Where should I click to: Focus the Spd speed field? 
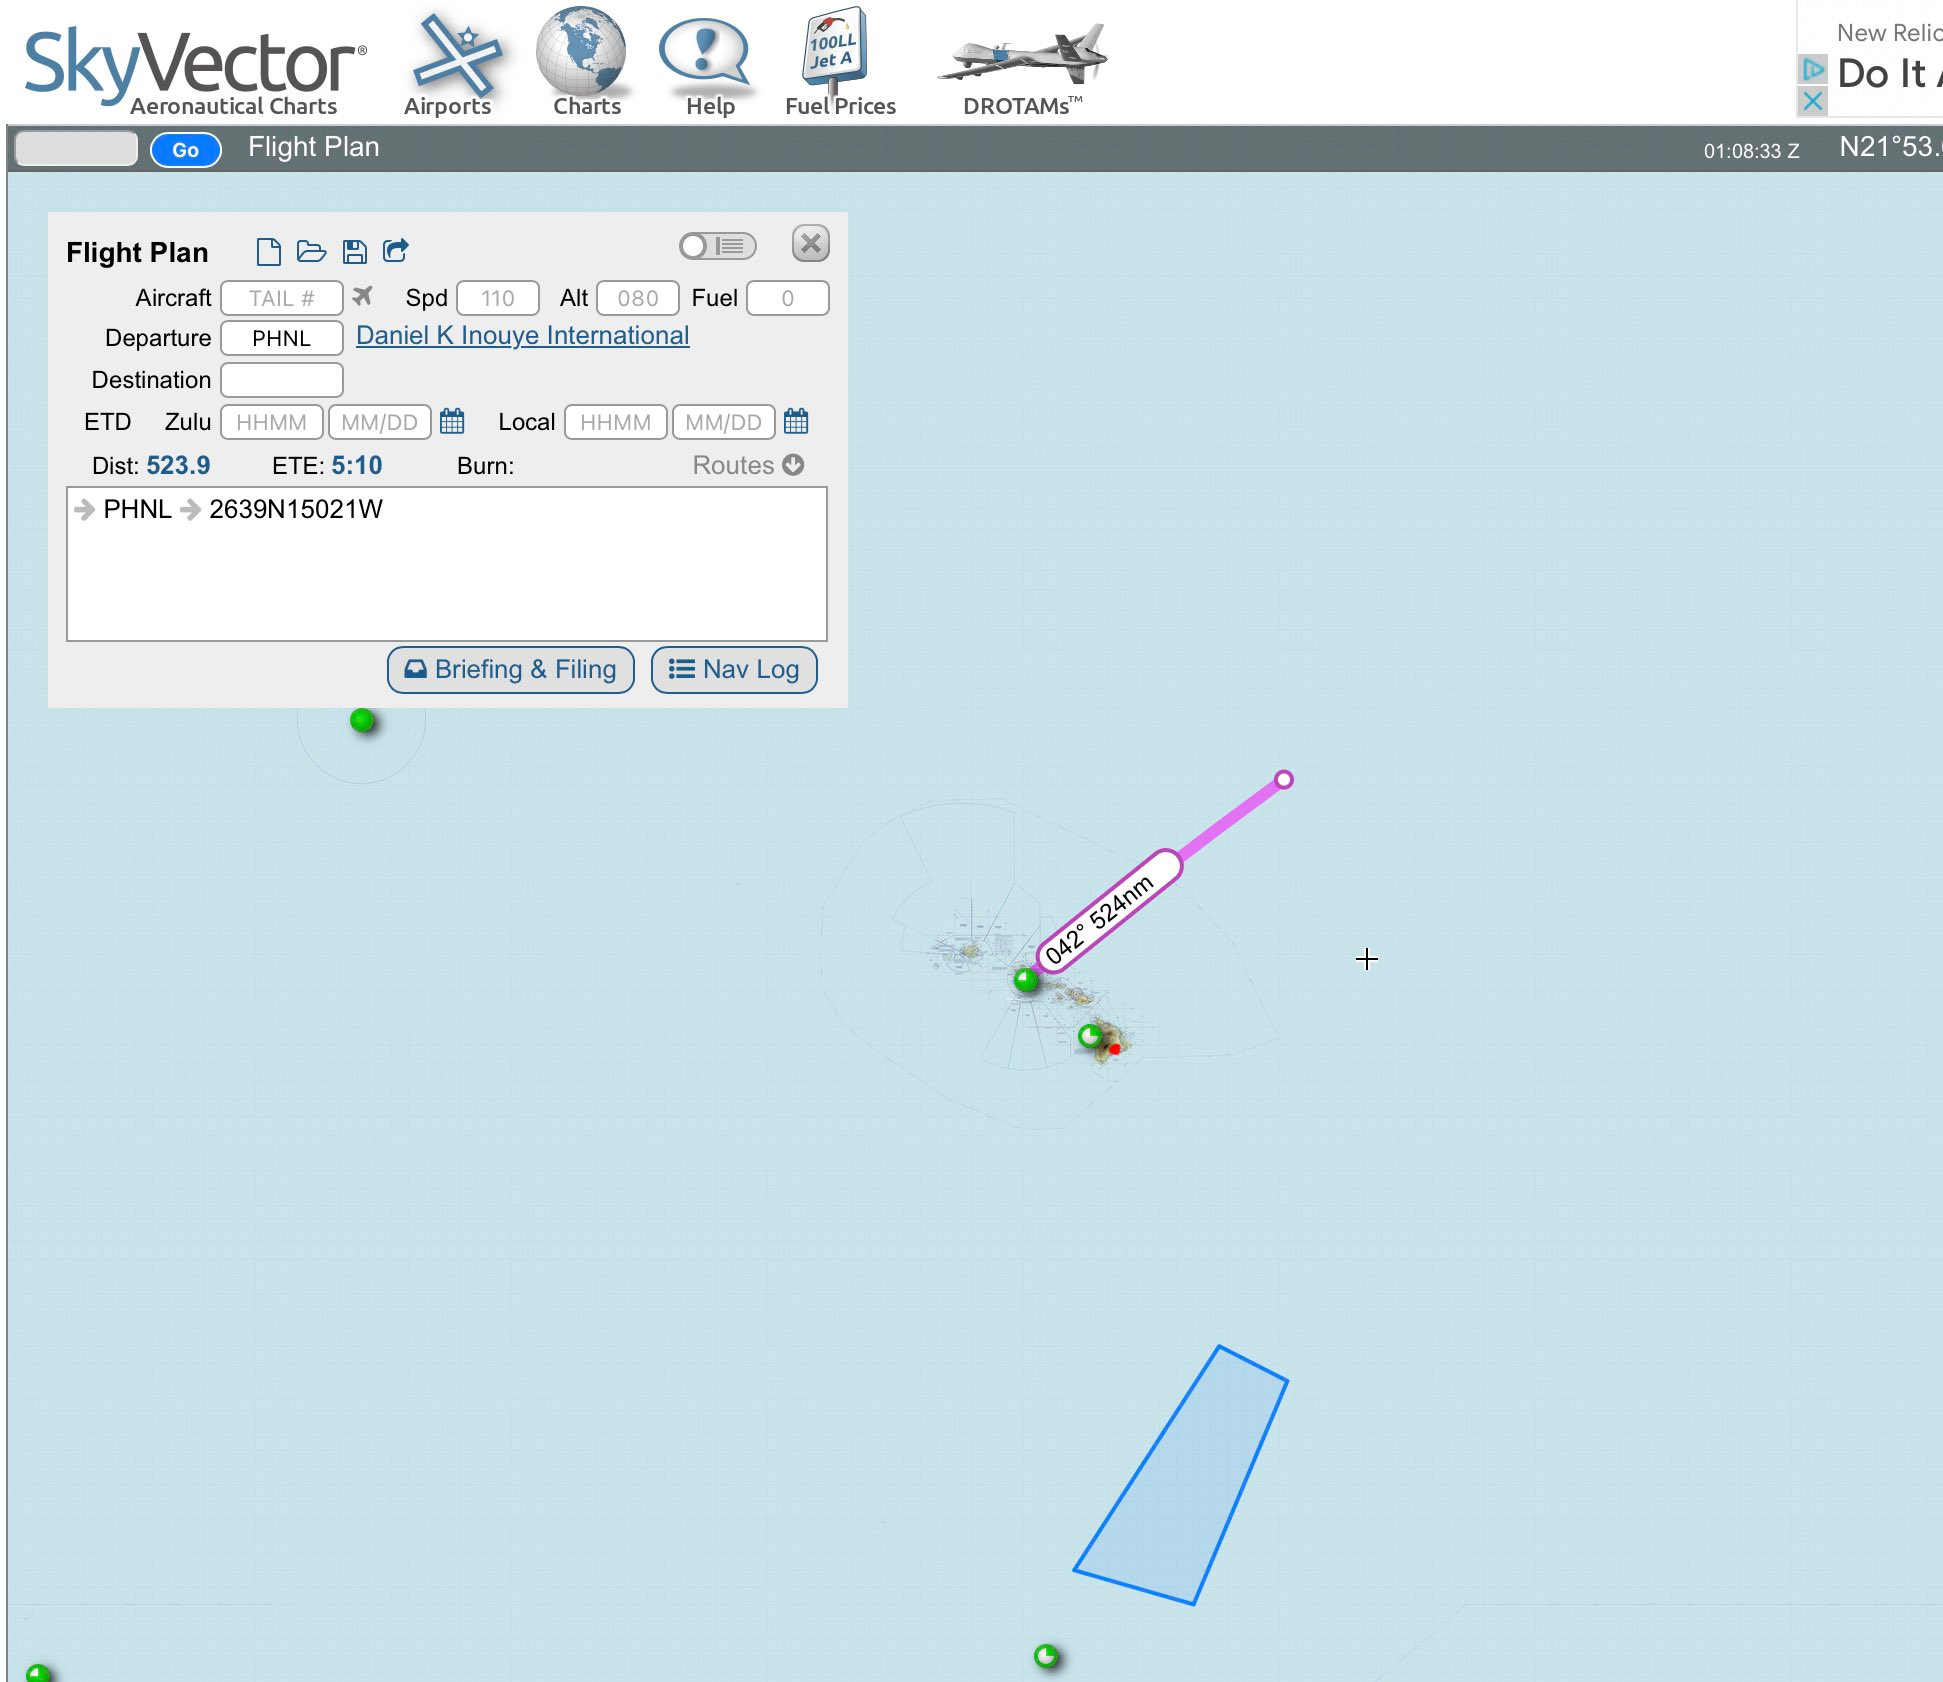[x=498, y=298]
